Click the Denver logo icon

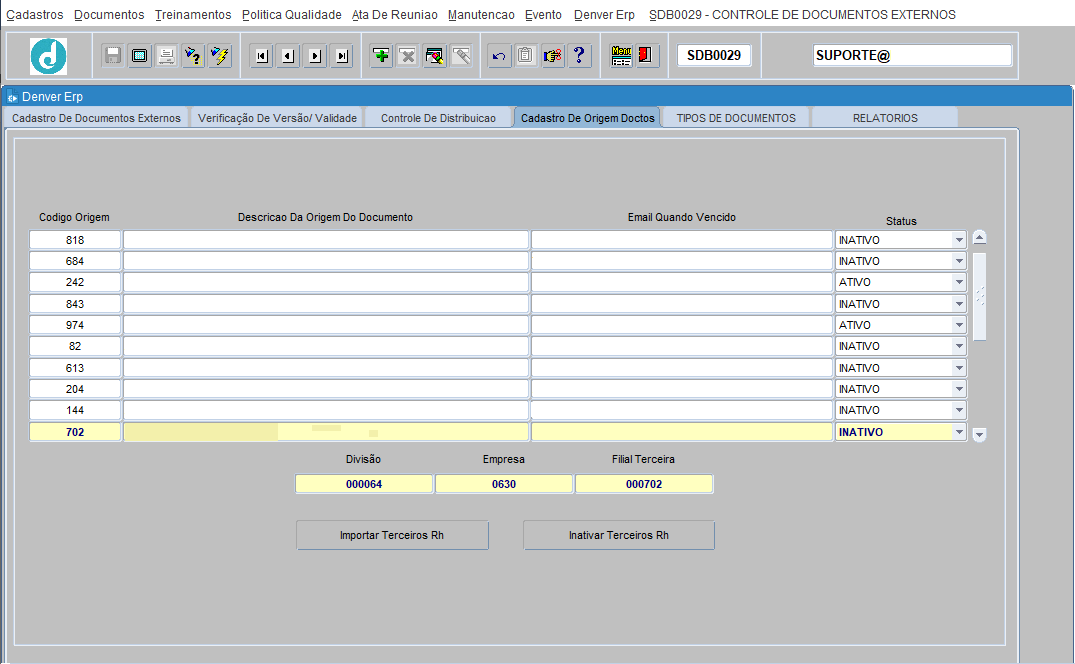point(48,56)
